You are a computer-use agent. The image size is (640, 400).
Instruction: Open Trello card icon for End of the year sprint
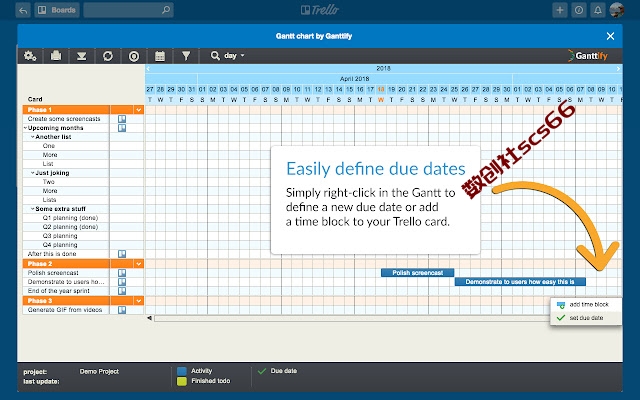[122, 291]
